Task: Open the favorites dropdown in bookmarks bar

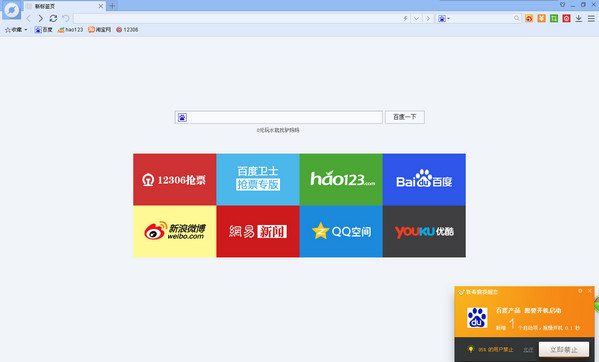Action: click(16, 29)
